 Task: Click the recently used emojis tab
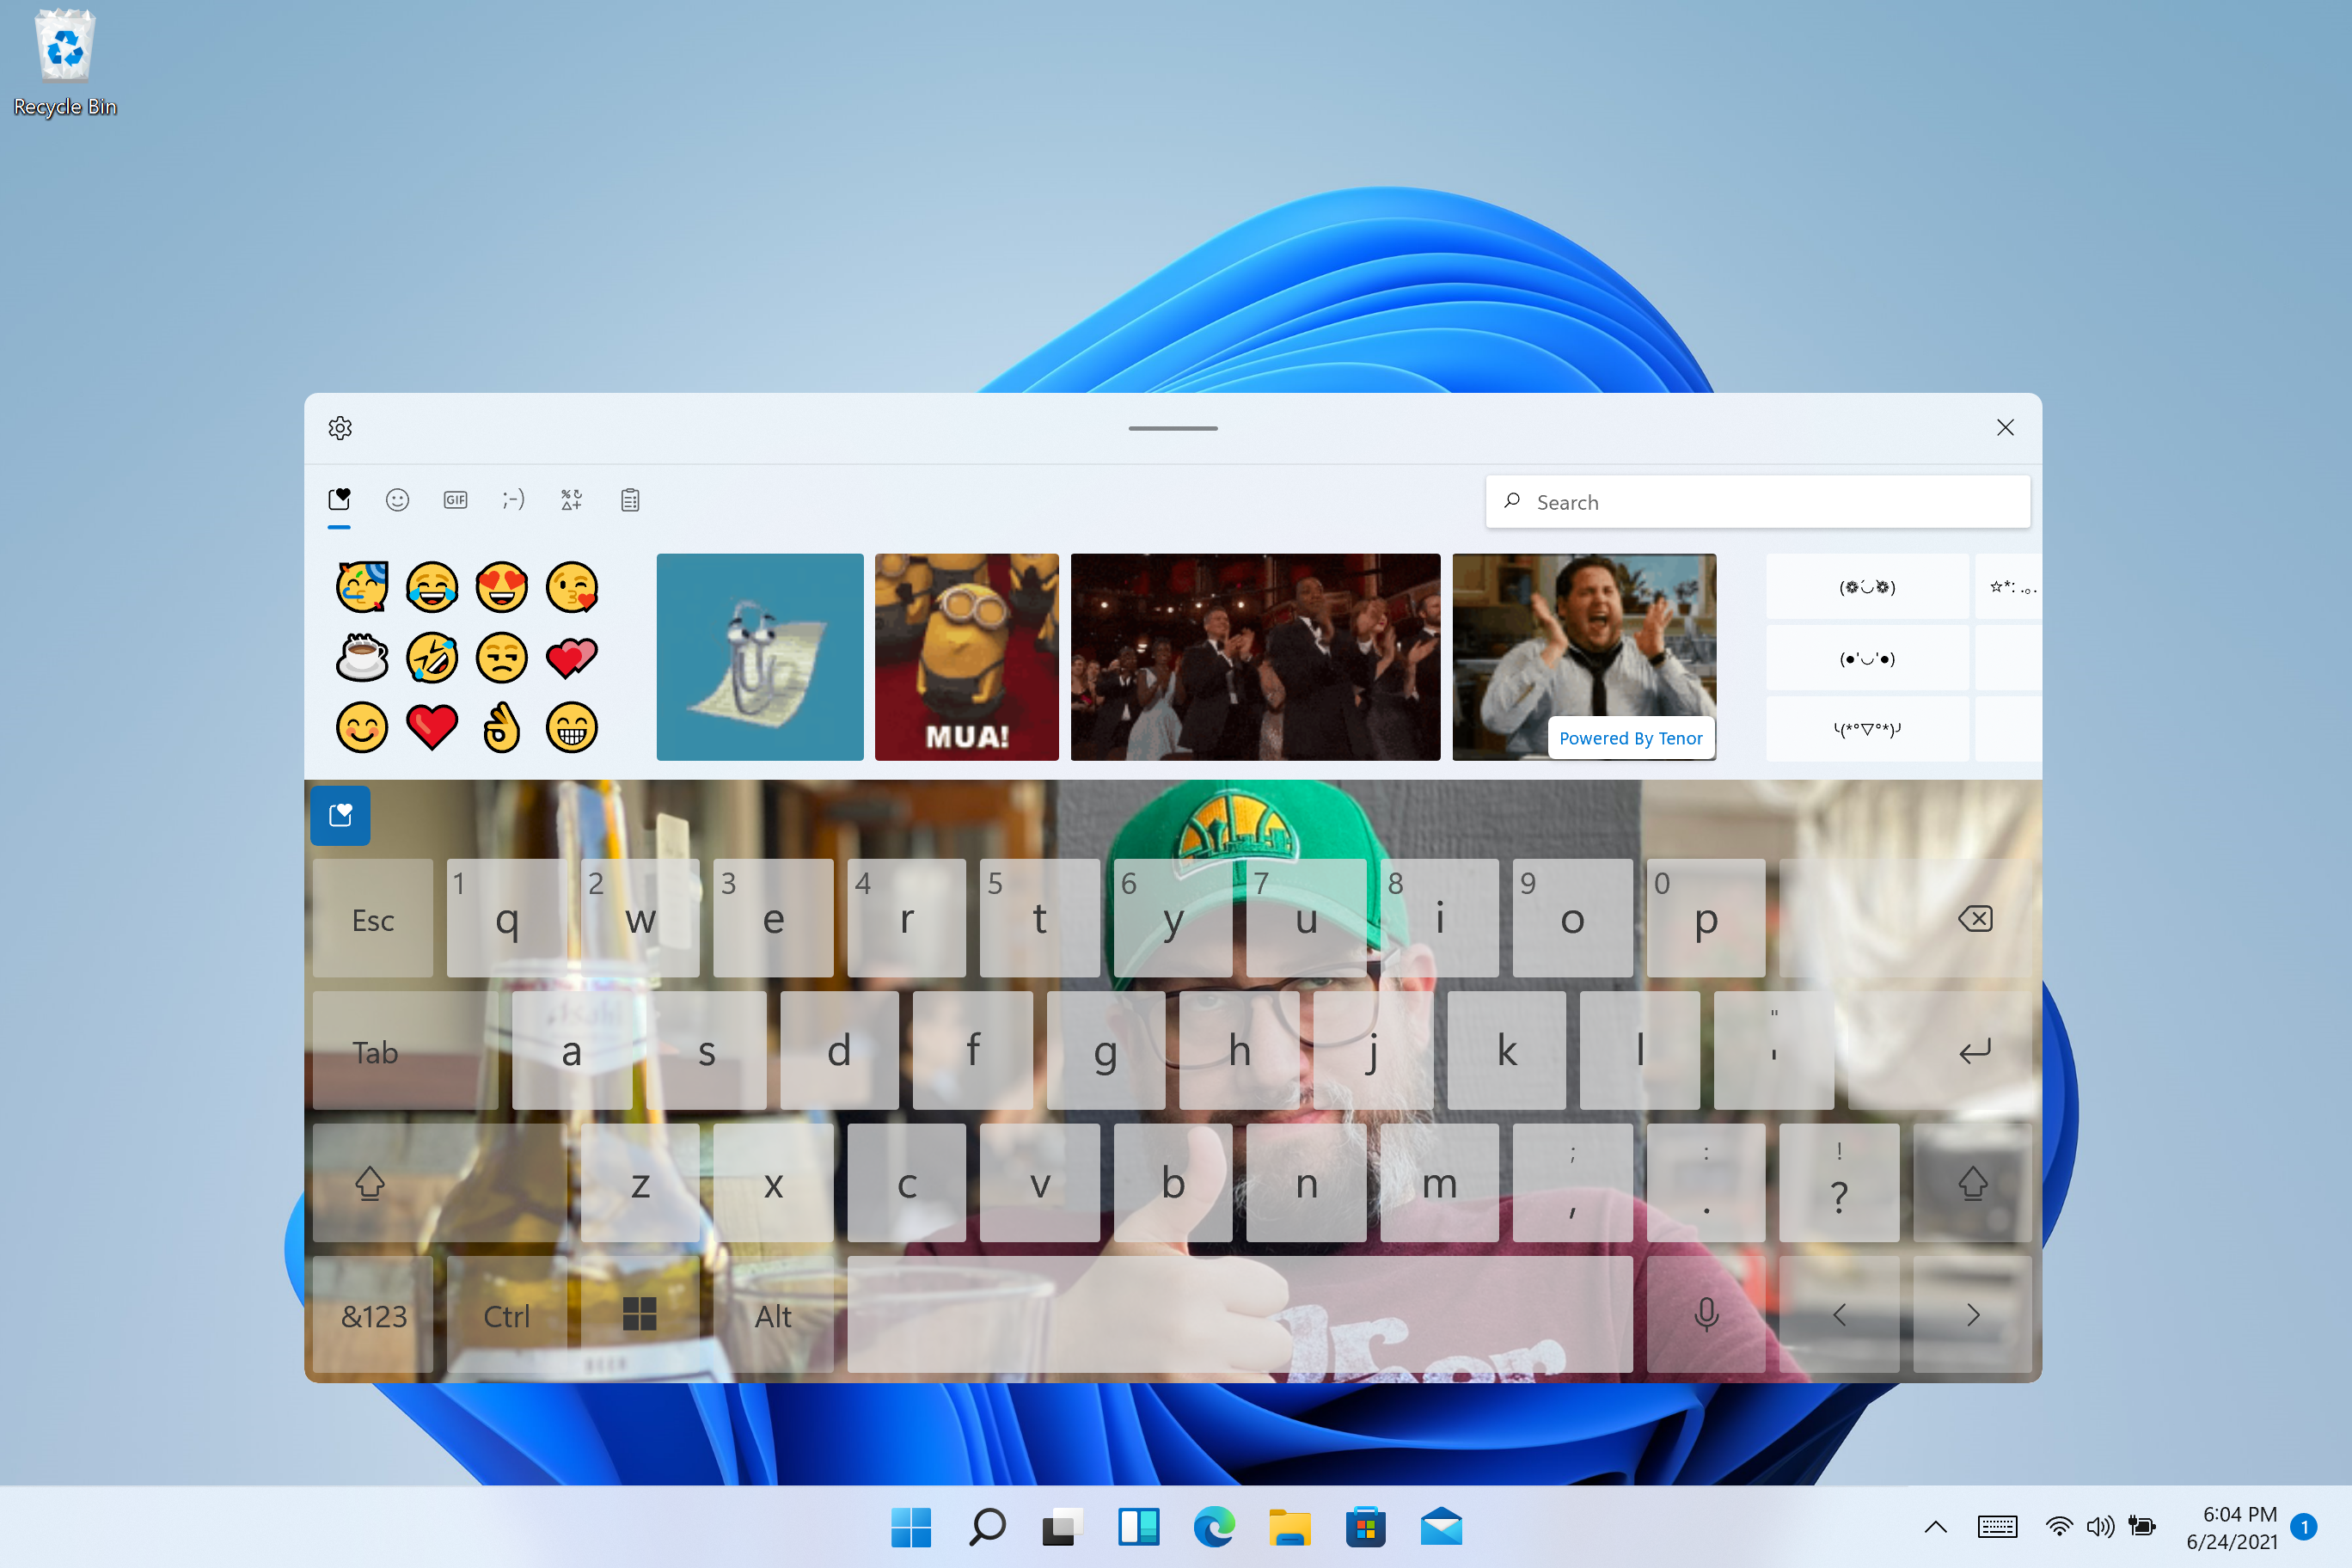point(338,499)
